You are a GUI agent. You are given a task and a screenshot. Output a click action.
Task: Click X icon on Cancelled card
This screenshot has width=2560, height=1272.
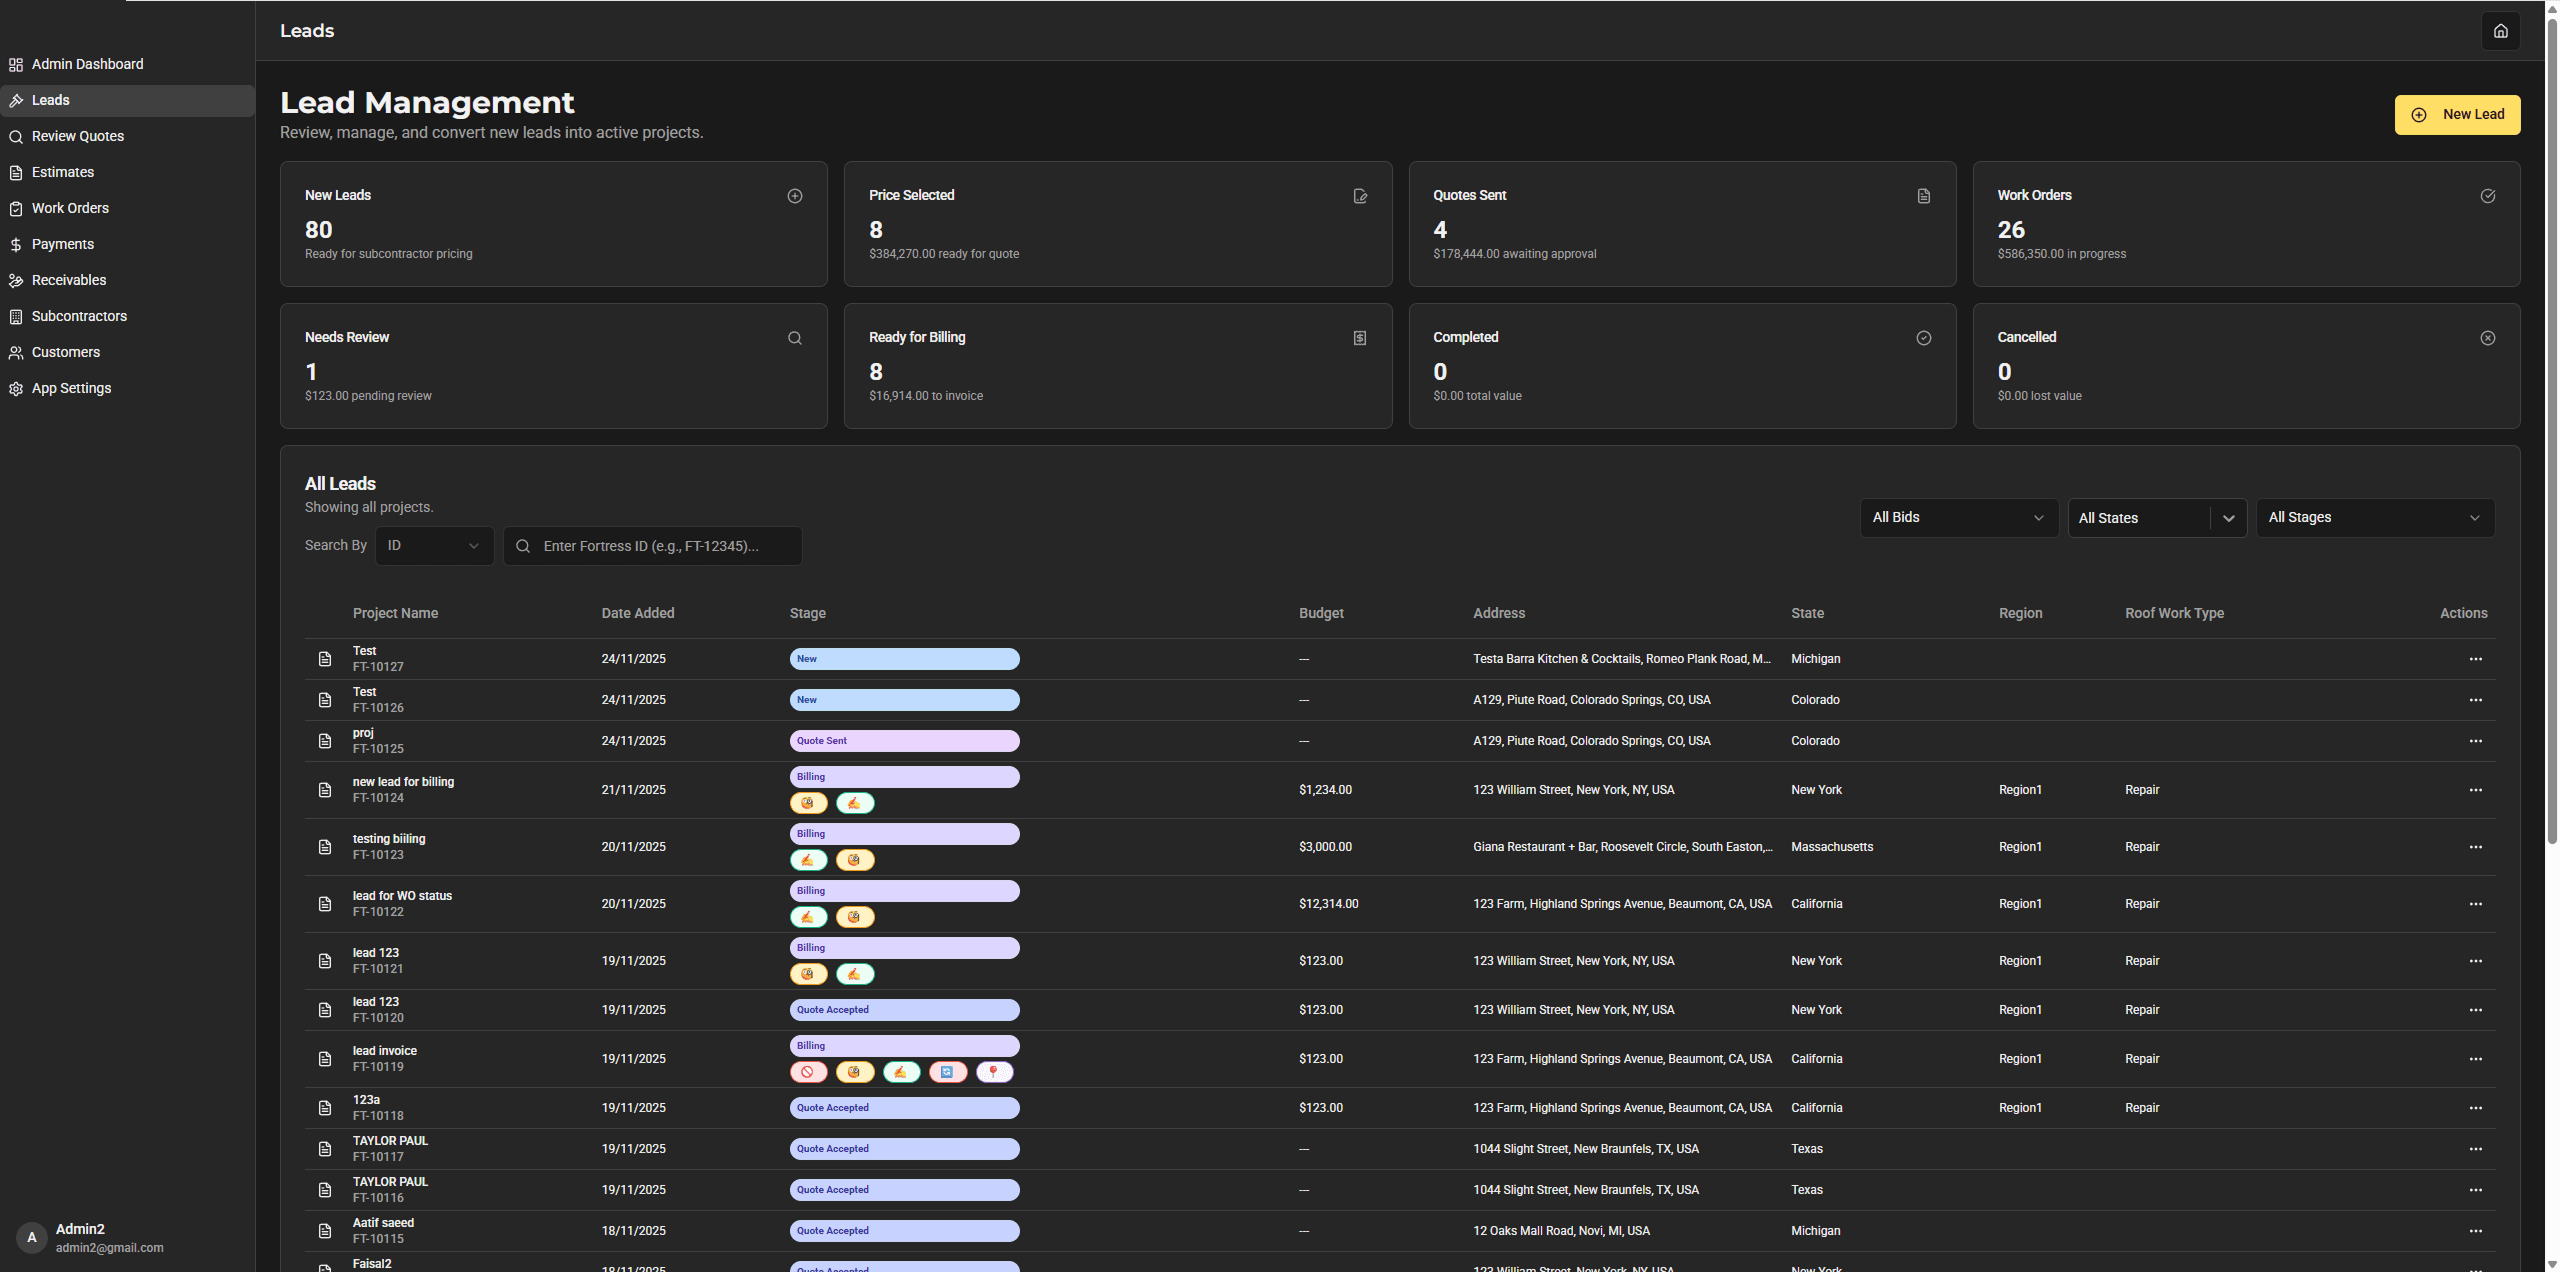2488,338
